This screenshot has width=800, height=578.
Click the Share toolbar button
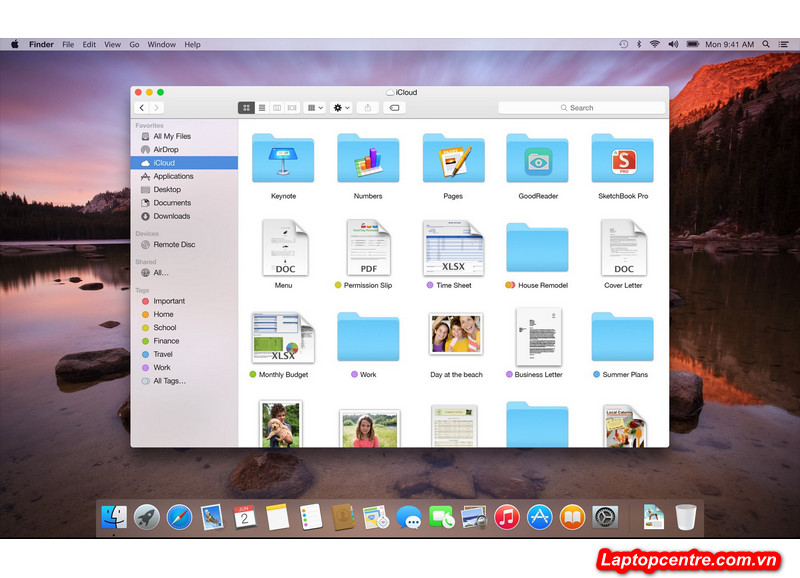coord(368,108)
